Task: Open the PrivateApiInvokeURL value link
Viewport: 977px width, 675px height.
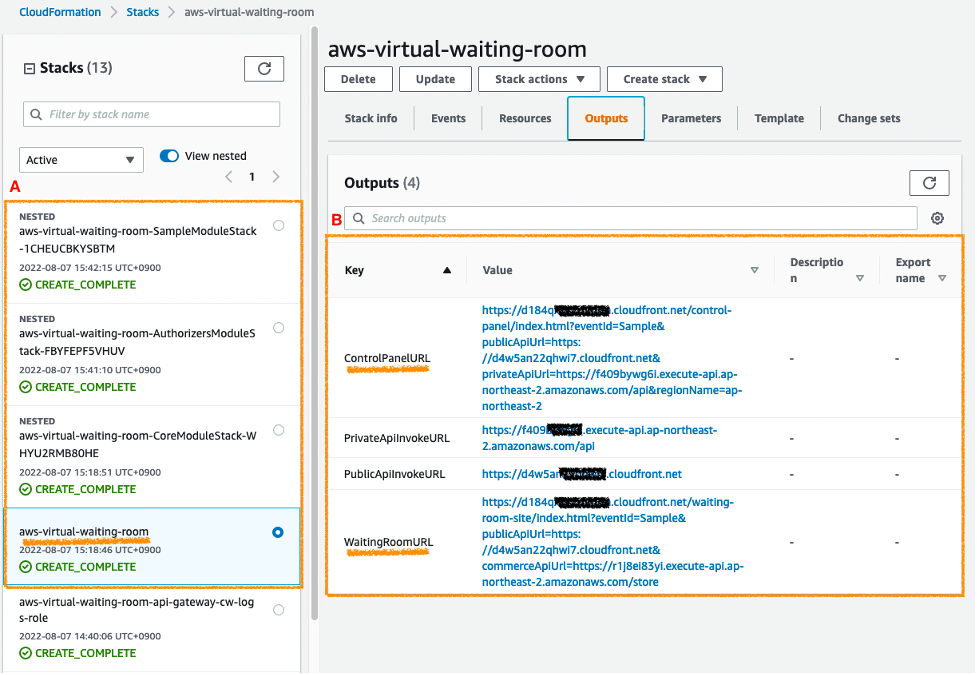Action: pyautogui.click(x=599, y=438)
